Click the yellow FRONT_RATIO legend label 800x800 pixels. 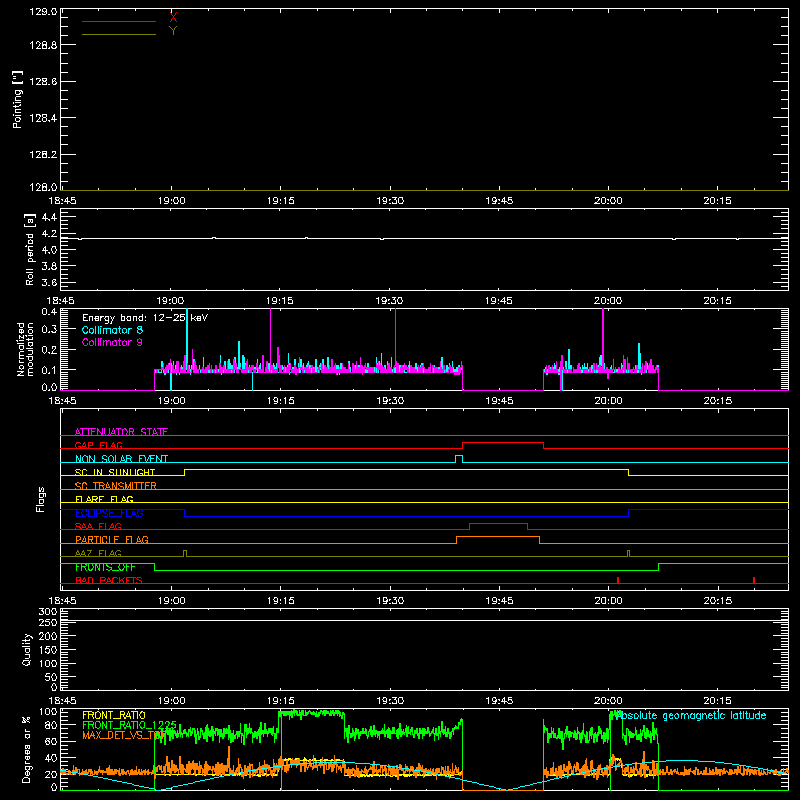(x=114, y=715)
